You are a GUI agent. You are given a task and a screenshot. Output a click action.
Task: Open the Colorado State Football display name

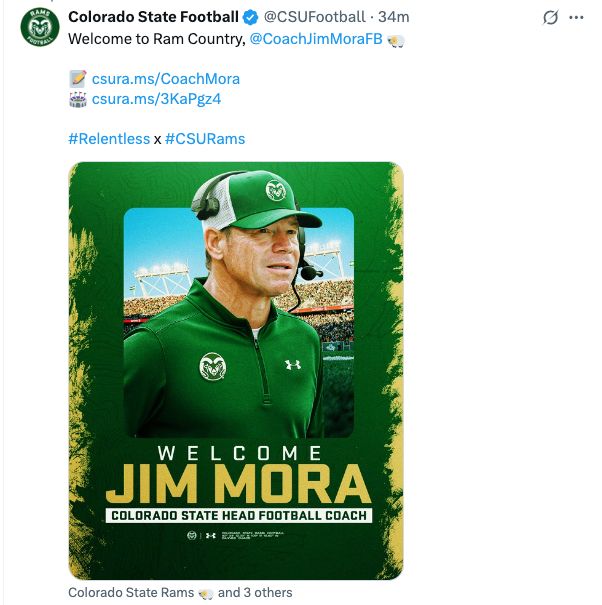pyautogui.click(x=153, y=18)
